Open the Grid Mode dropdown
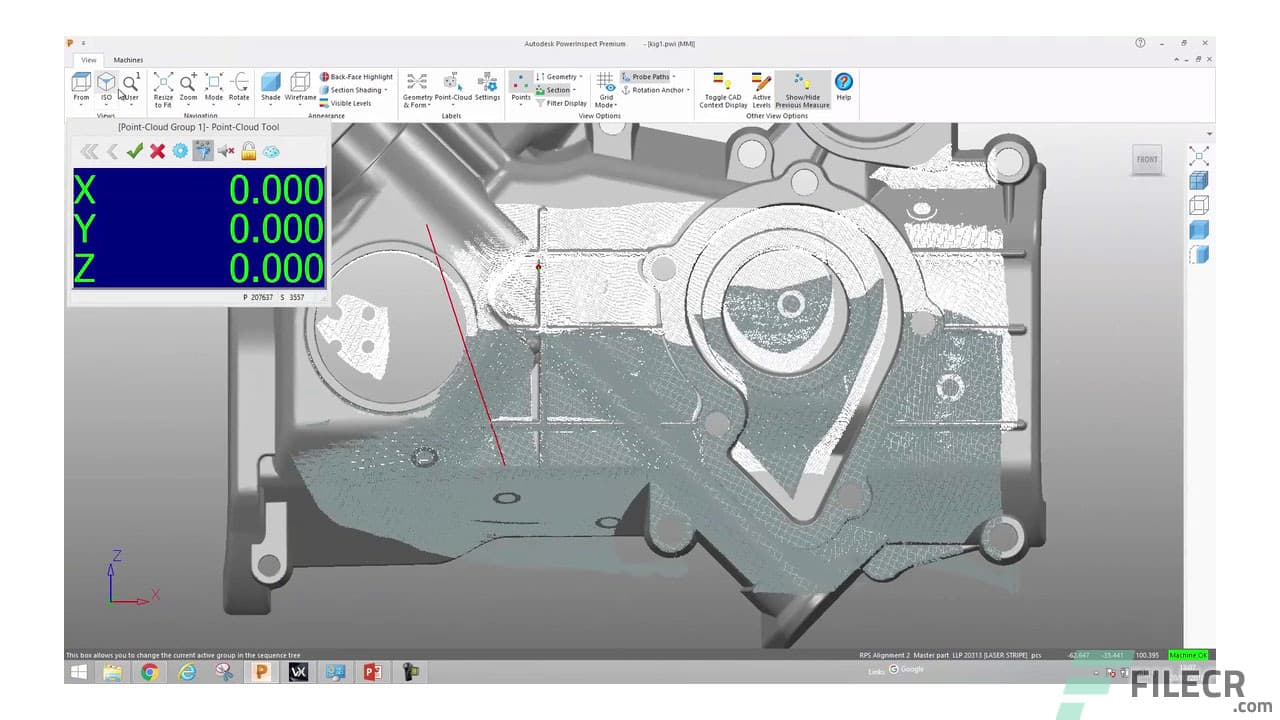Screen dimensions: 1280x720 pos(605,90)
